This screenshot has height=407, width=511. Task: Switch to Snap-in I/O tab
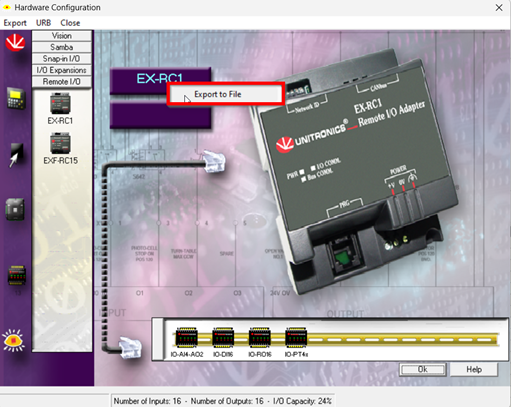click(x=62, y=59)
